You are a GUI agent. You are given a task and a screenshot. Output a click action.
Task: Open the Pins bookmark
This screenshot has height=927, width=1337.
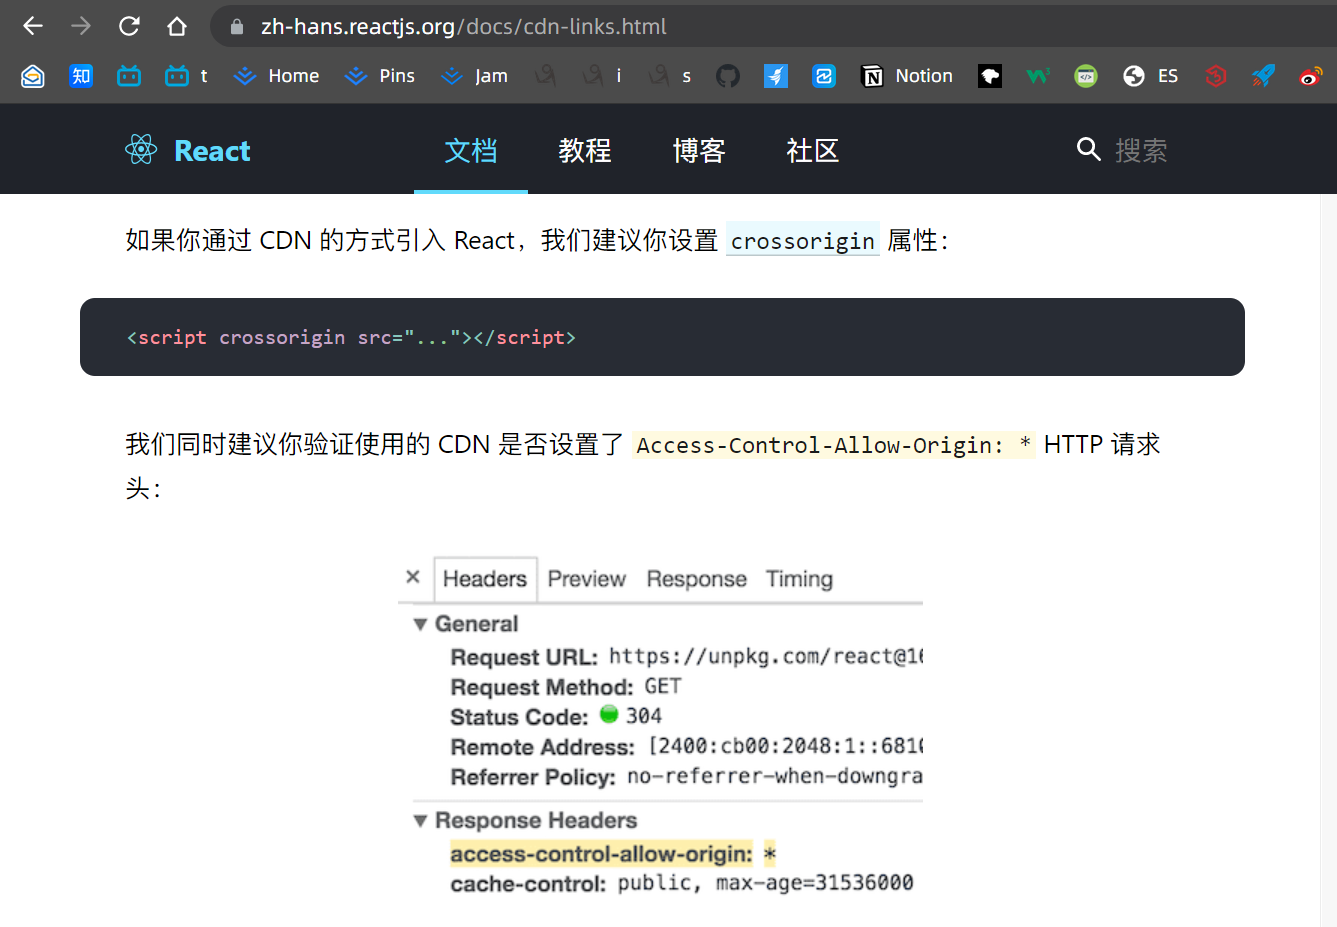[379, 76]
